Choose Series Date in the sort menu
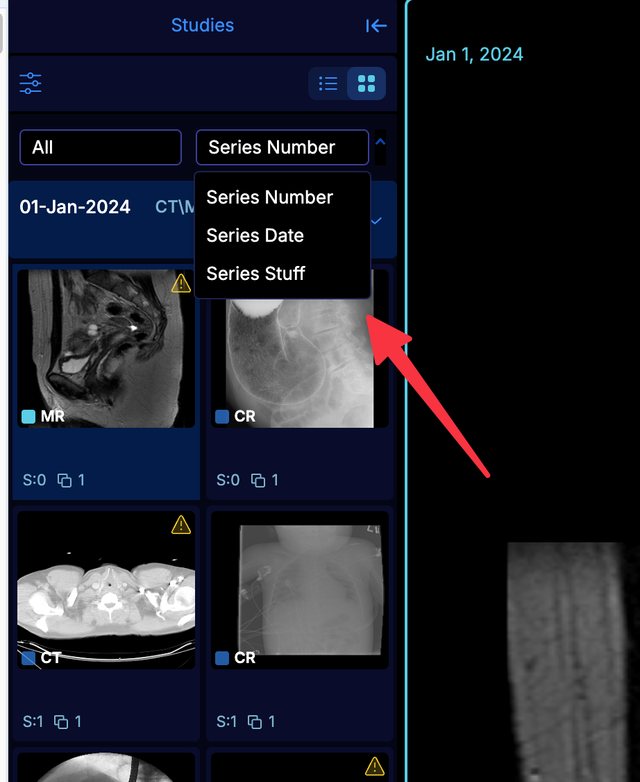The image size is (640, 782). pos(255,235)
